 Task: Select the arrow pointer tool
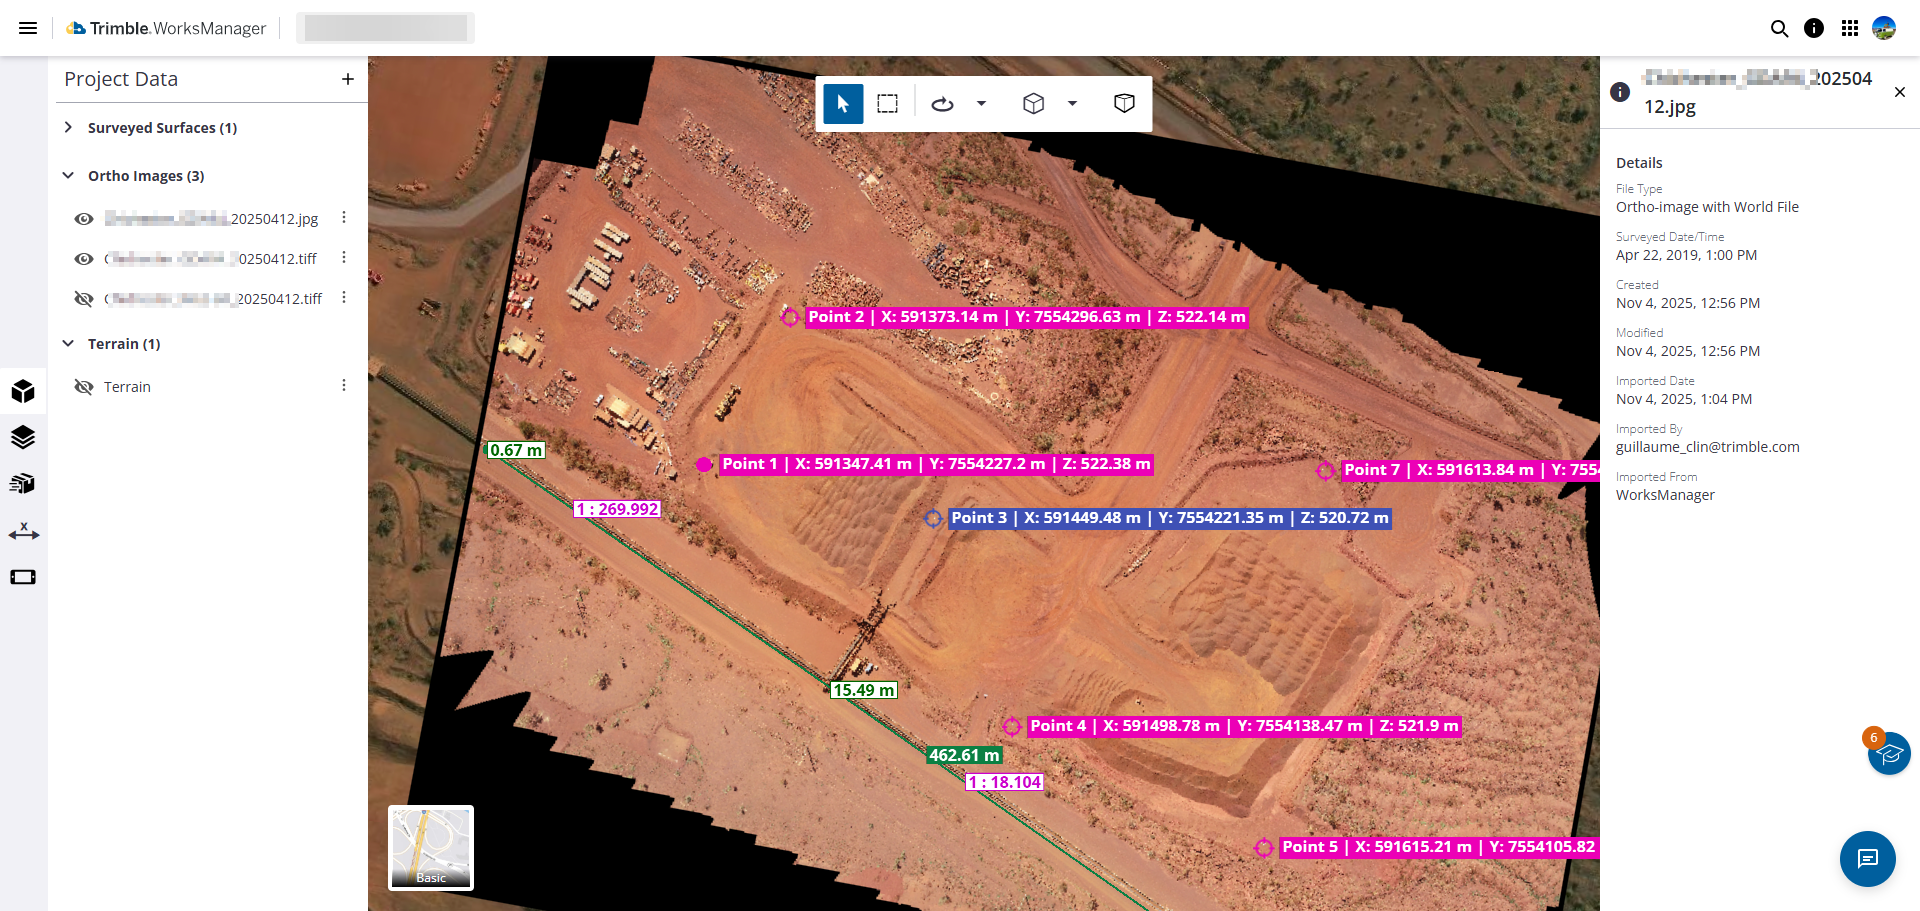843,104
